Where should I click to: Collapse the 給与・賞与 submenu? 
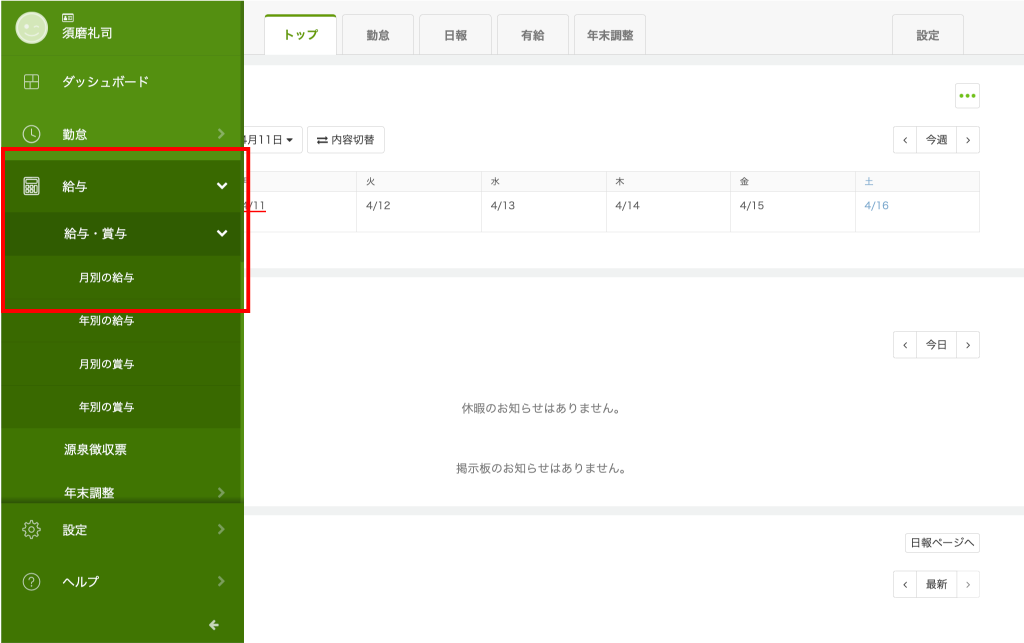point(222,234)
